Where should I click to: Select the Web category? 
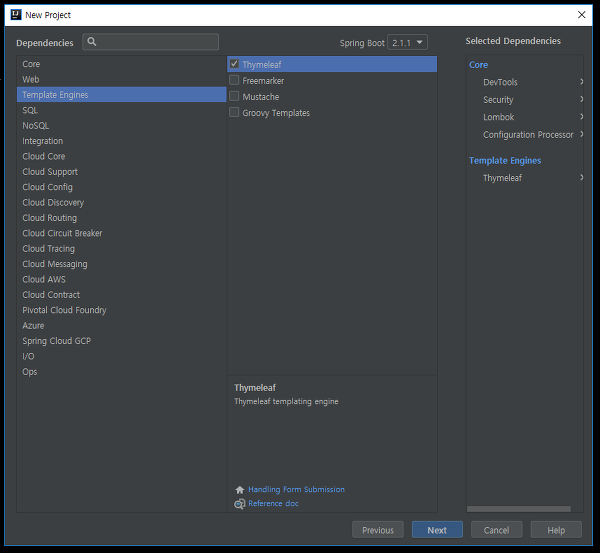(122, 79)
